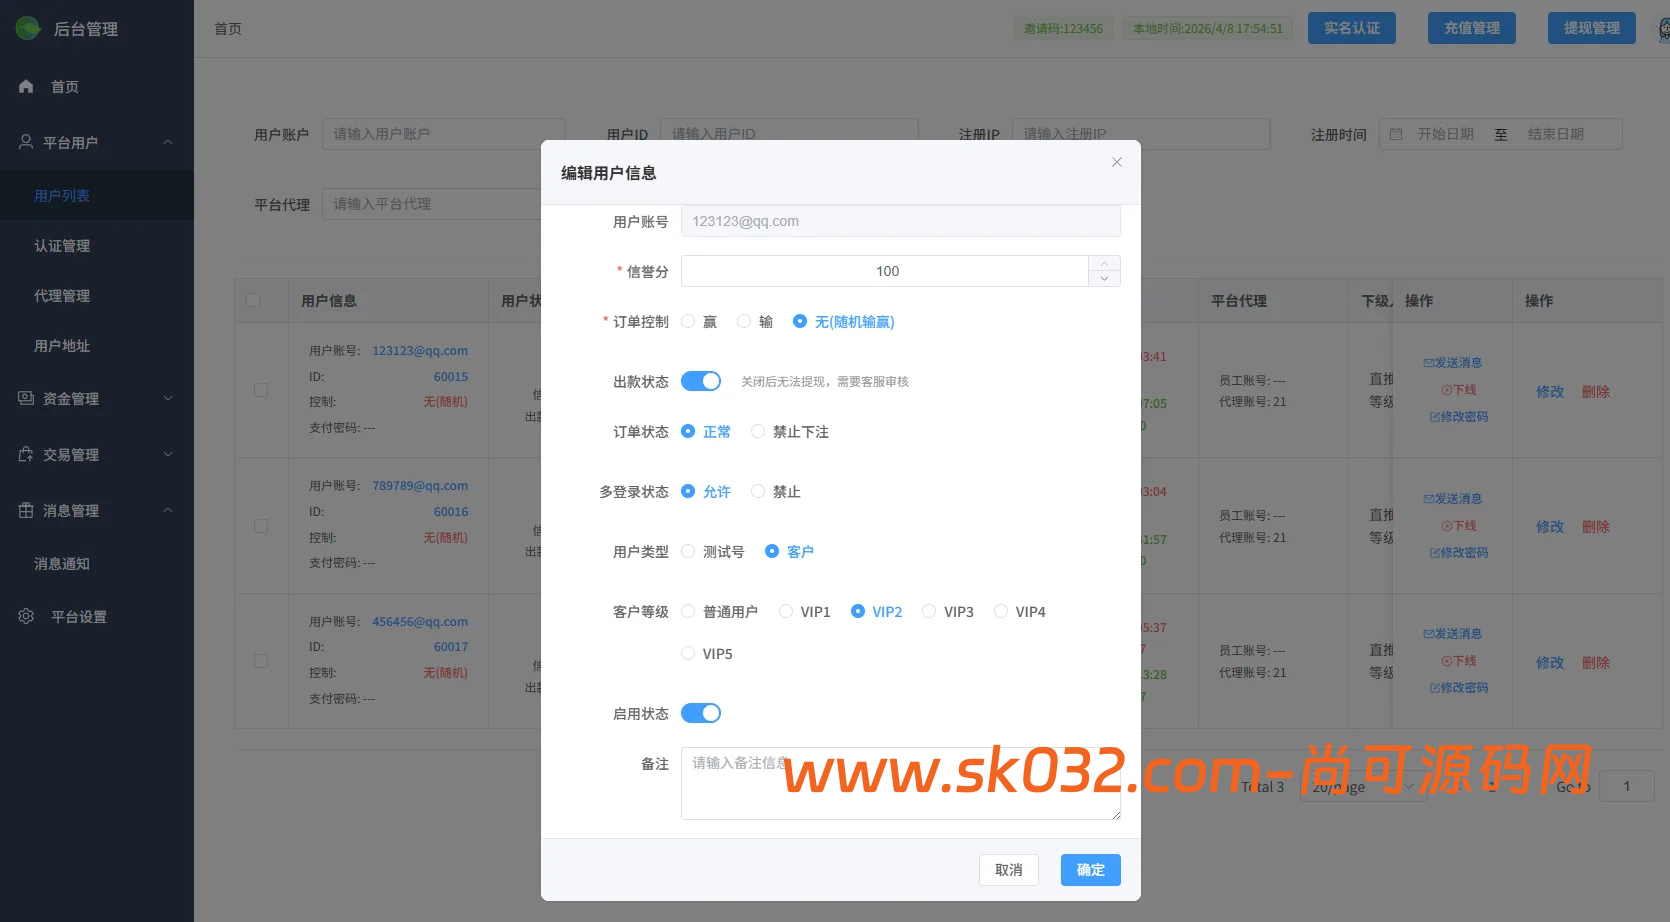Click the pagination Go to page input
The image size is (1670, 922).
1626,786
